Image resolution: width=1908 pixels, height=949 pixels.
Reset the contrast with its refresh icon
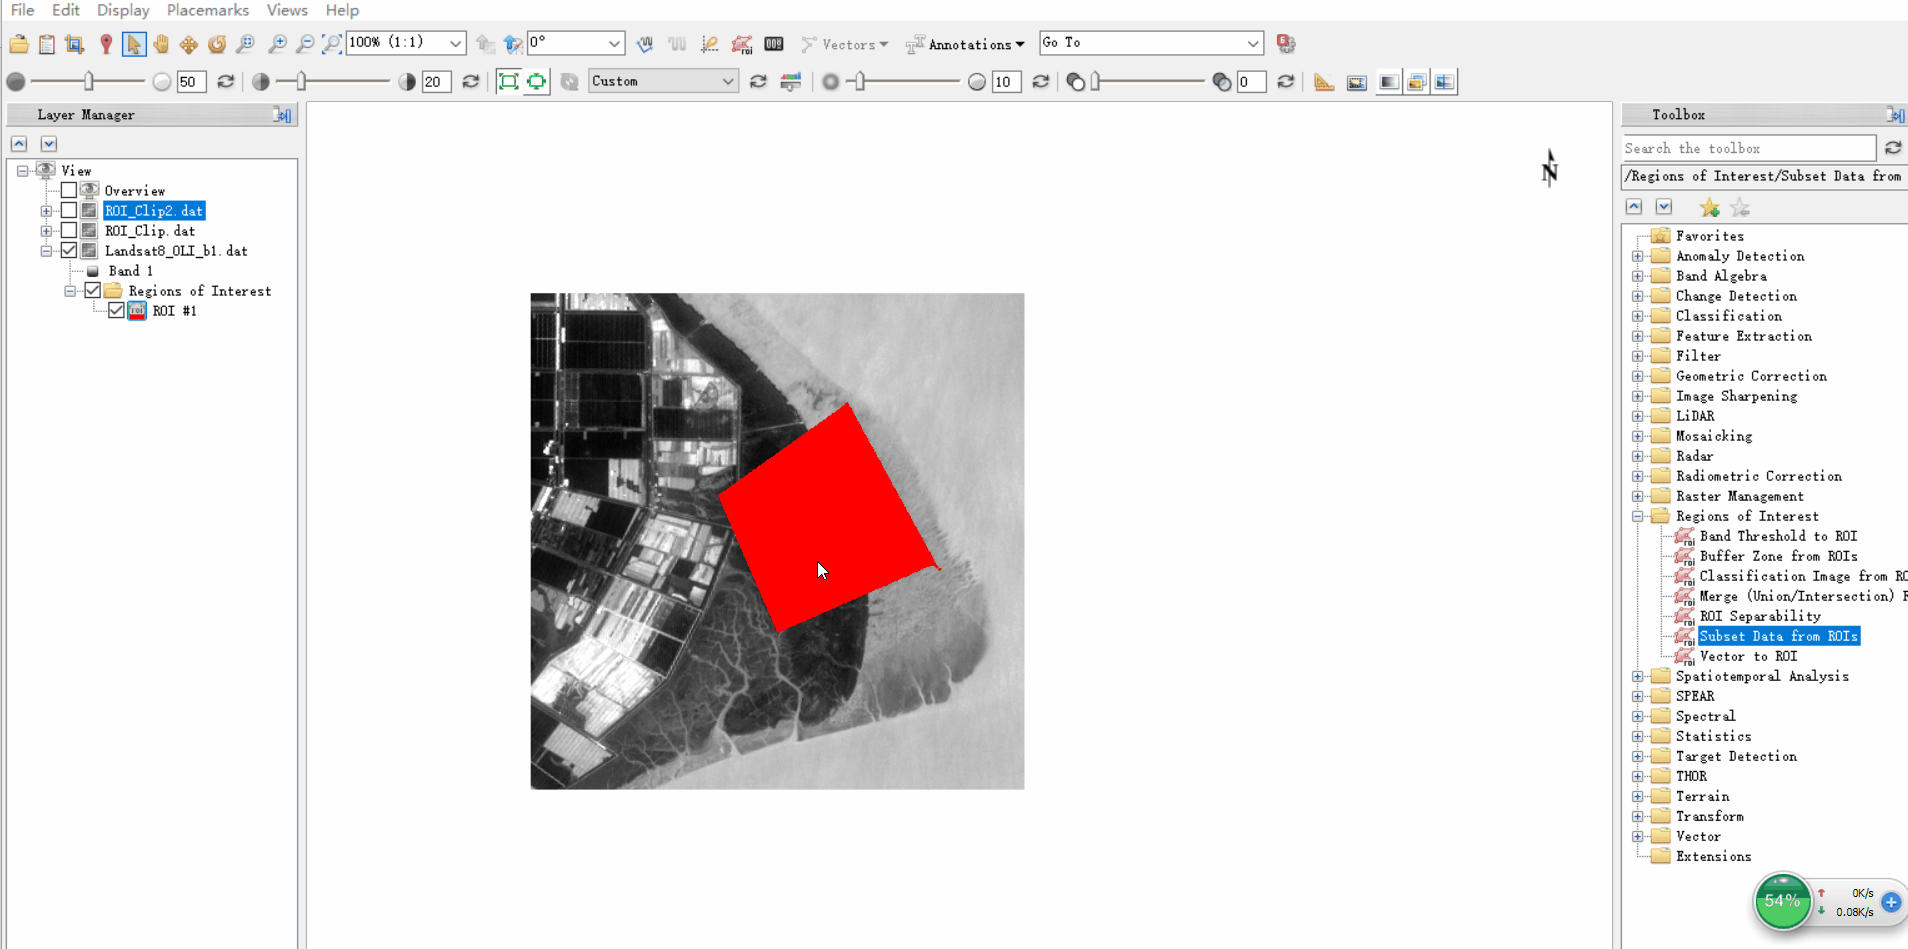click(x=471, y=82)
